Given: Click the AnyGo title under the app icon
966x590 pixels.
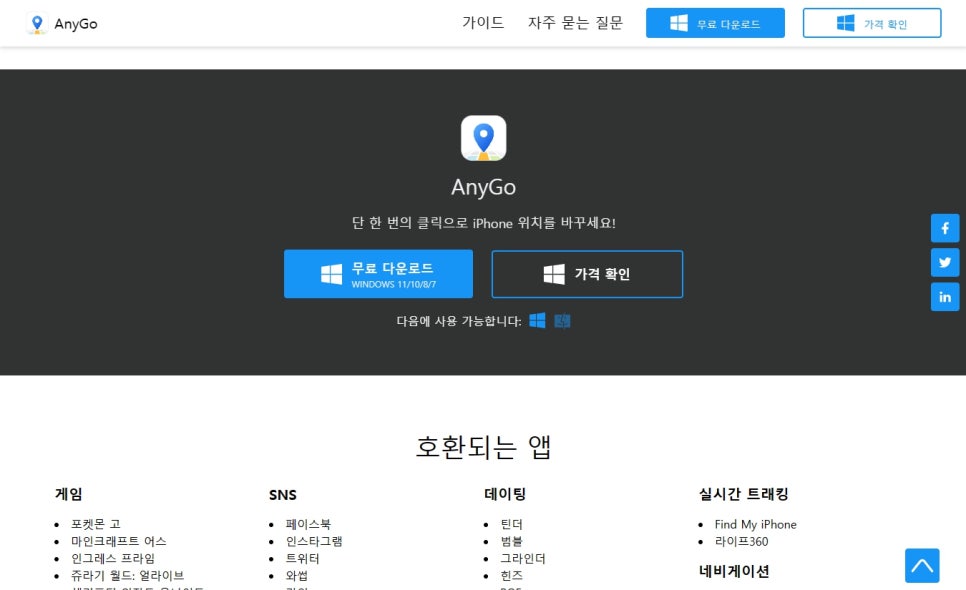Looking at the screenshot, I should click(x=484, y=187).
